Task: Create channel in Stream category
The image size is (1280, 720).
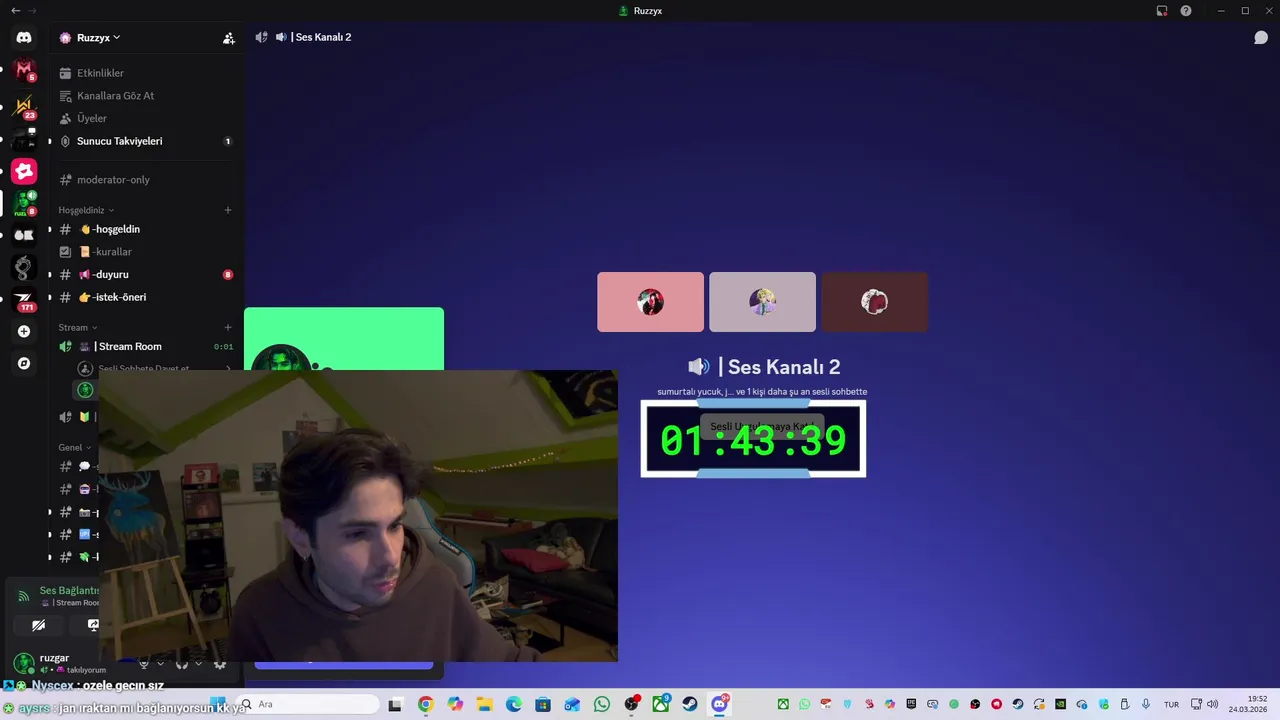Action: click(x=228, y=327)
